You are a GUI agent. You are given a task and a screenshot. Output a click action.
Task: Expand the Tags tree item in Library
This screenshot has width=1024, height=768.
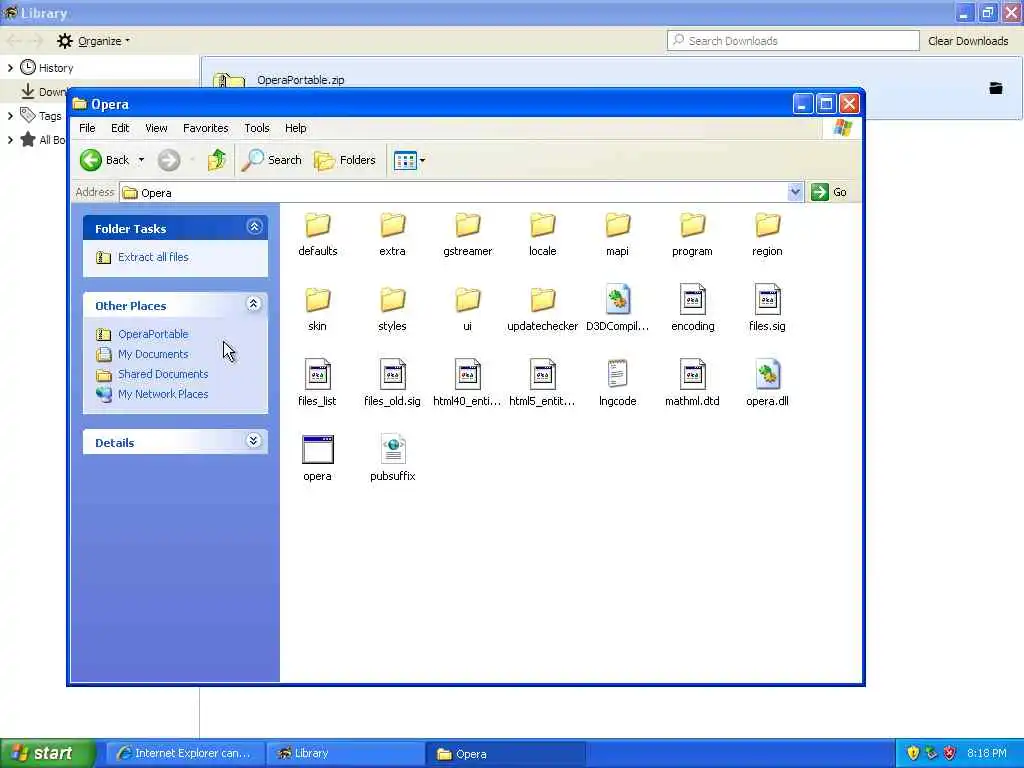(10, 116)
